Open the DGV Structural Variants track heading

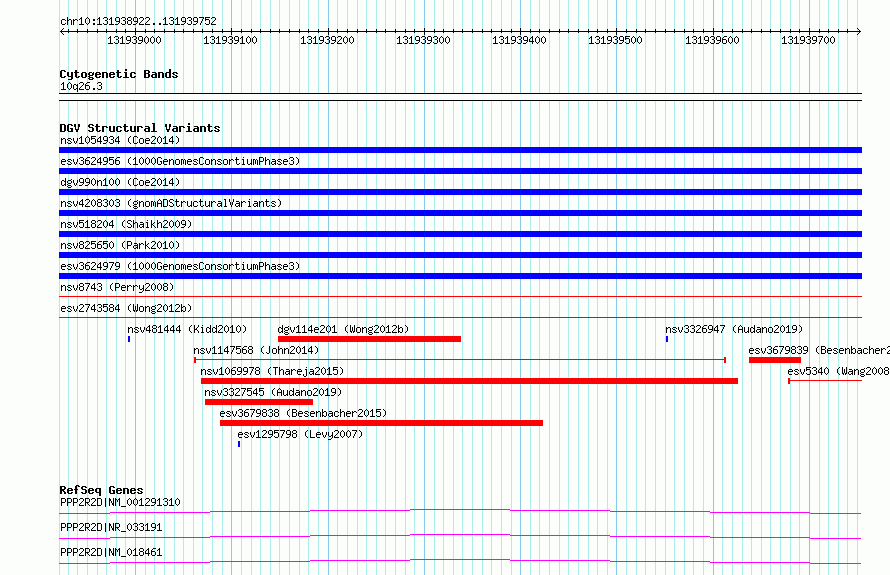click(x=140, y=128)
